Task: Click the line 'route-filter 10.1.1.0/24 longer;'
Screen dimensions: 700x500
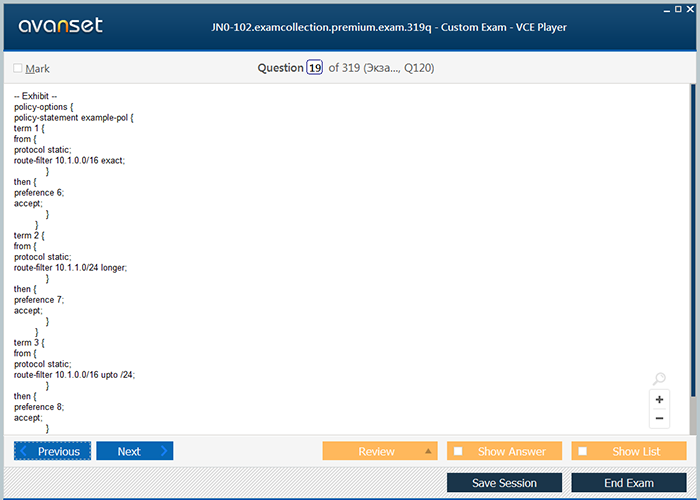Action: (71, 267)
